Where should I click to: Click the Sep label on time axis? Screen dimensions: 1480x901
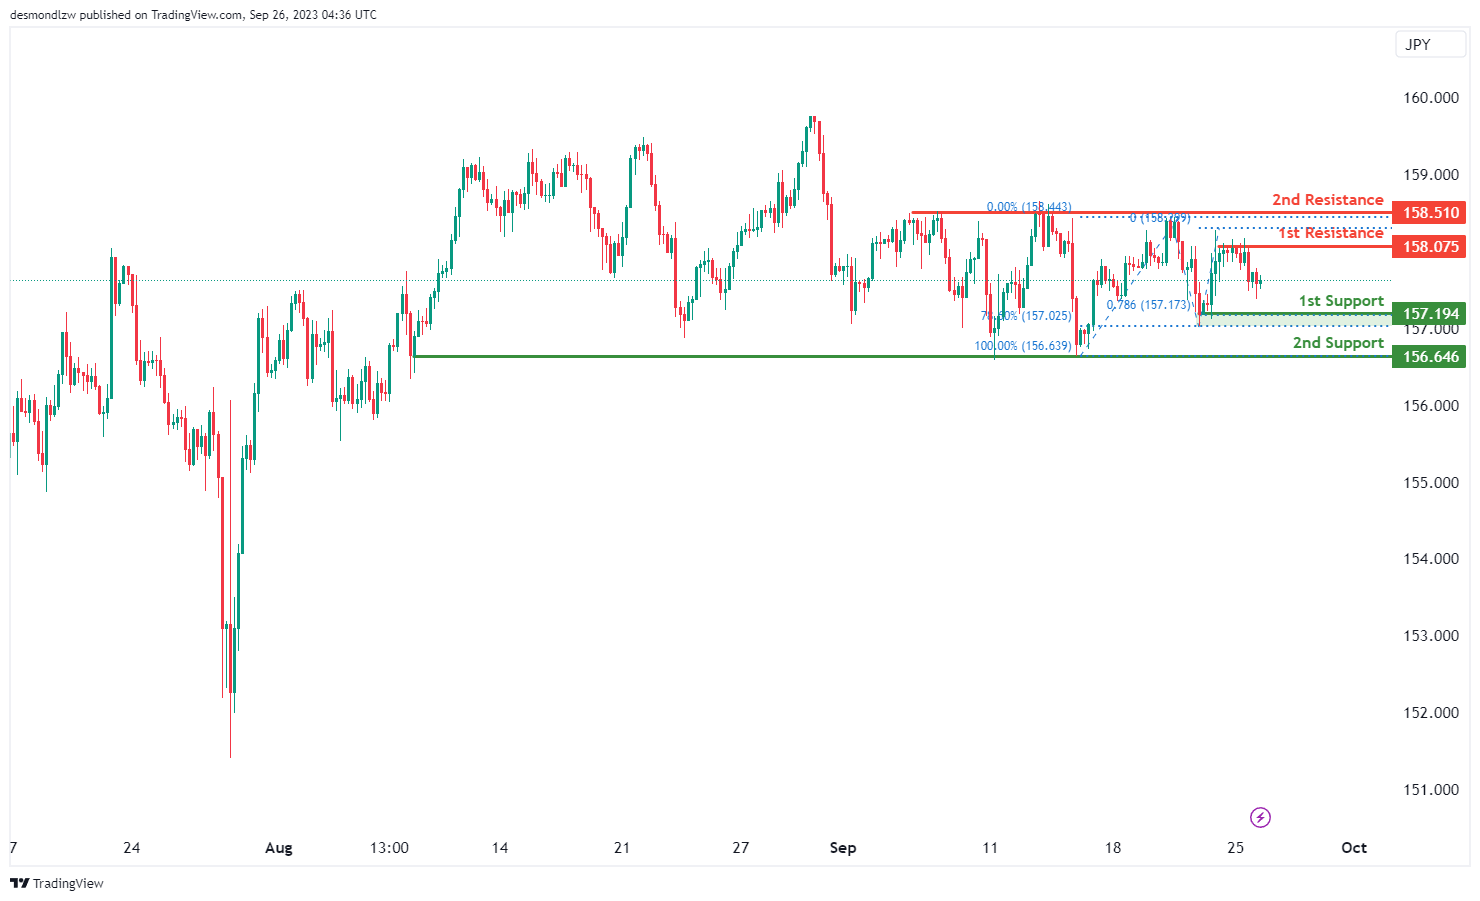click(x=843, y=848)
